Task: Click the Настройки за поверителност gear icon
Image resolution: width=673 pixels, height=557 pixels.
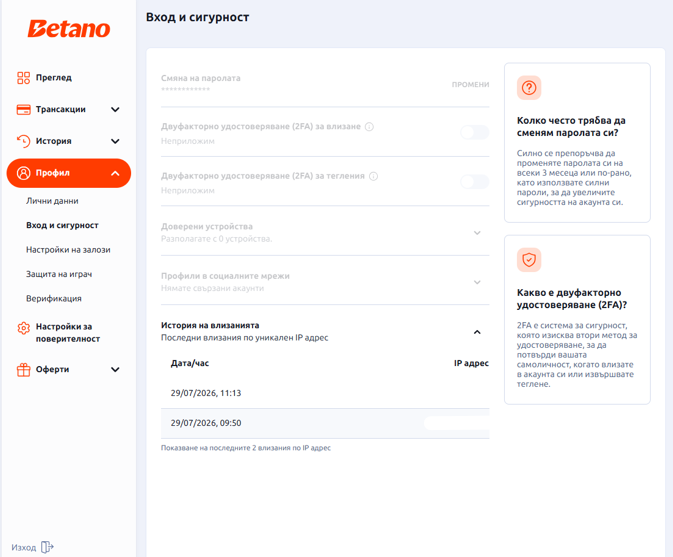Action: point(23,328)
